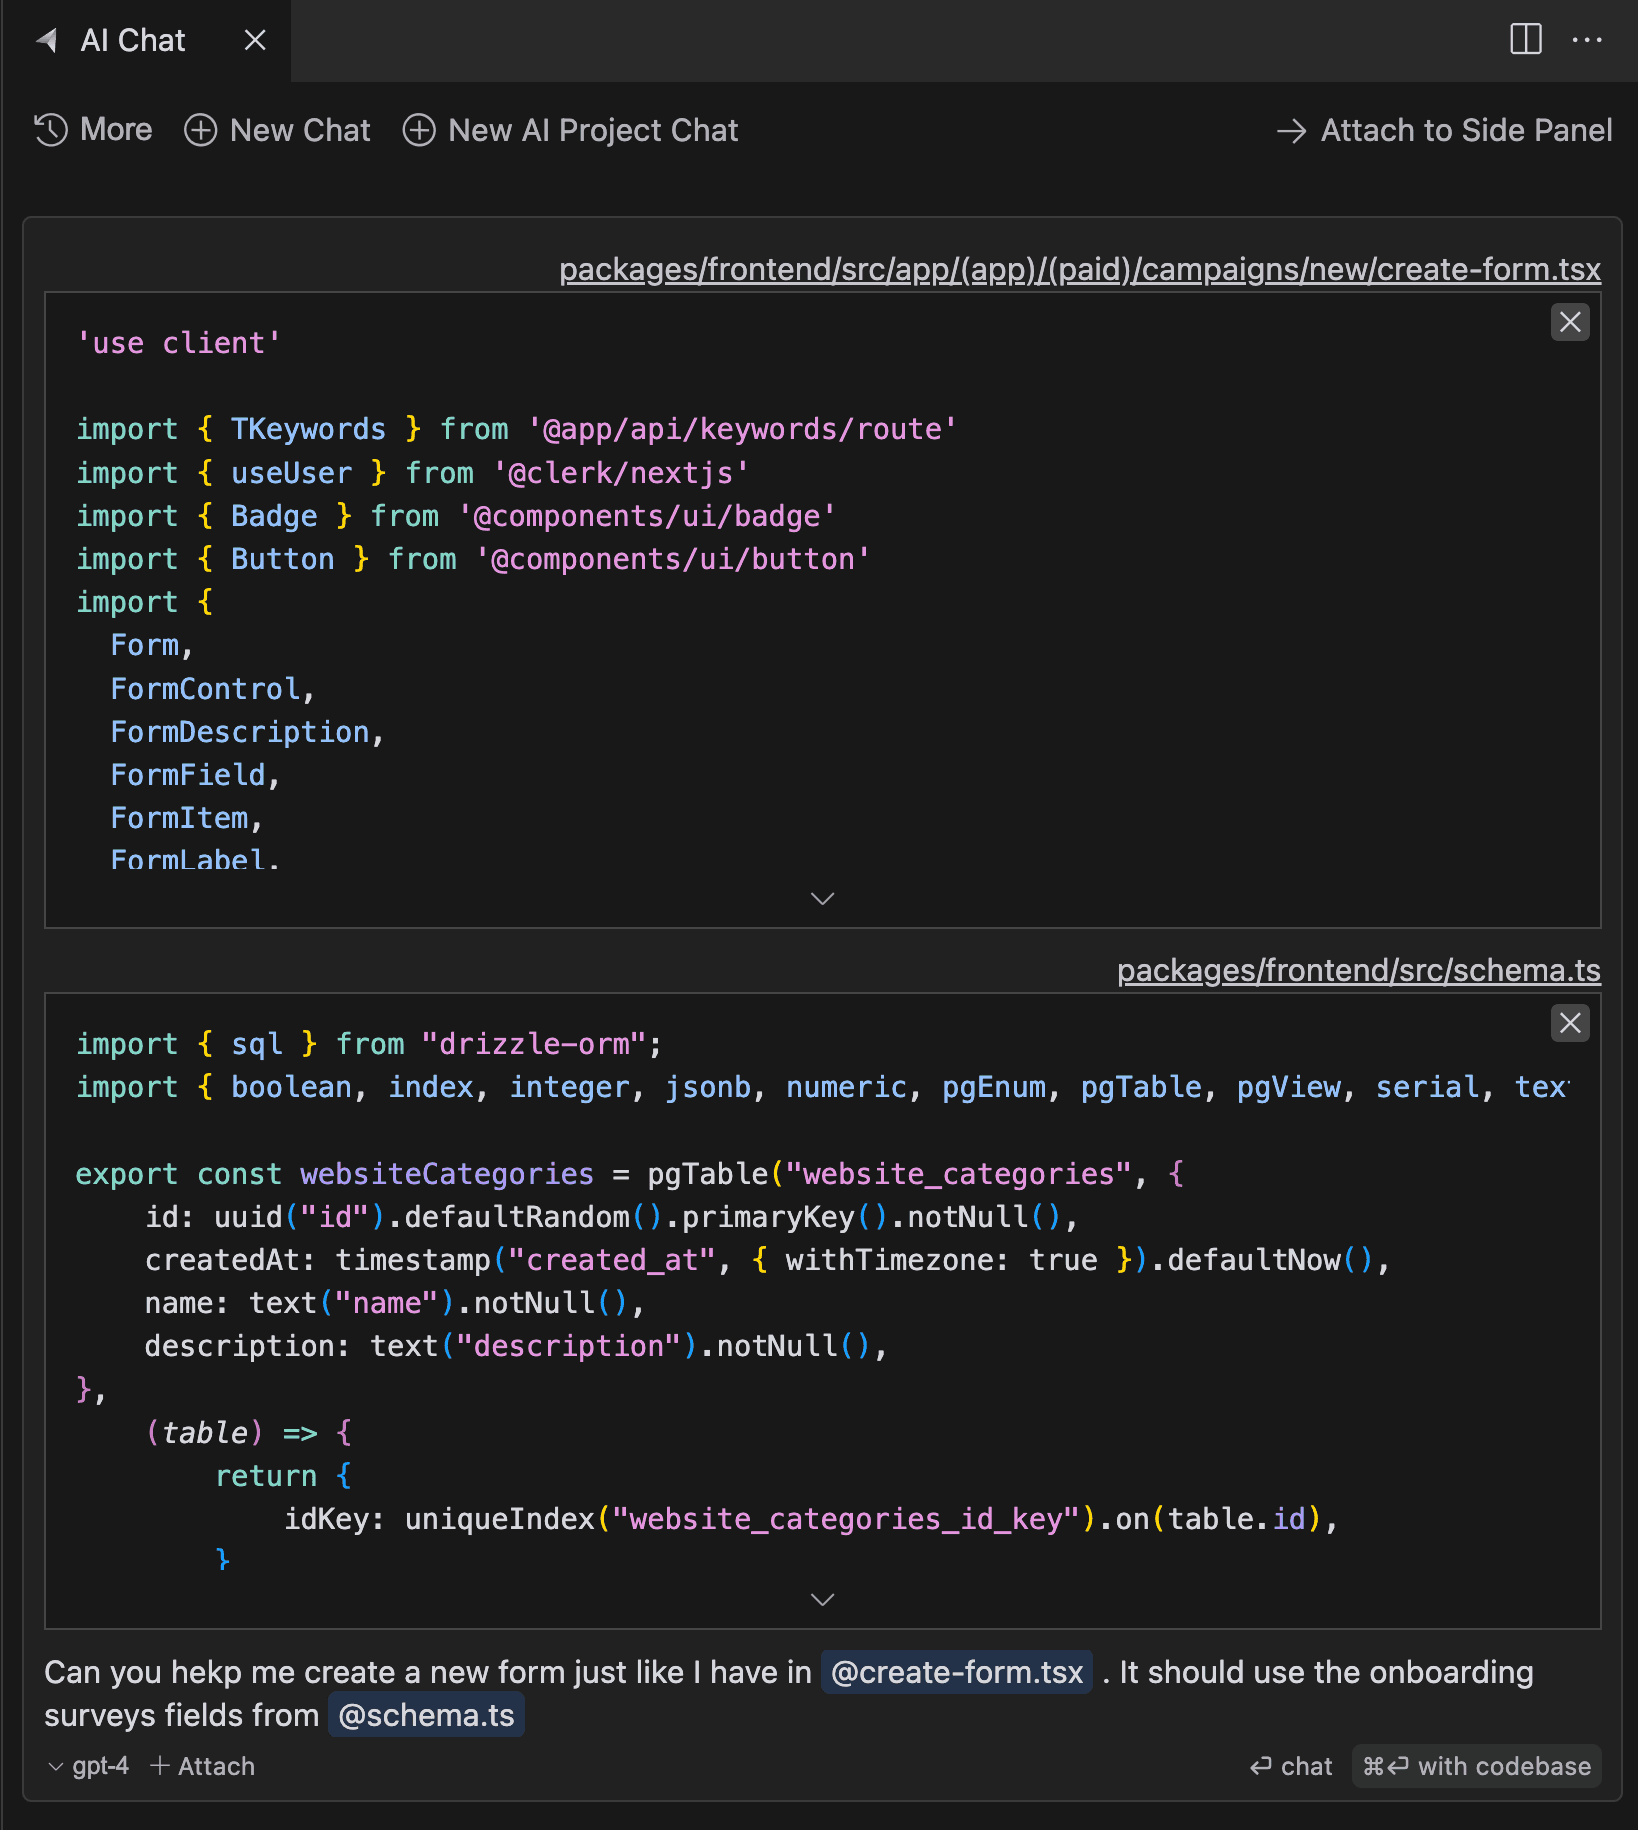Open chat history with More
Viewport: 1638px width, 1830px height.
(x=94, y=130)
